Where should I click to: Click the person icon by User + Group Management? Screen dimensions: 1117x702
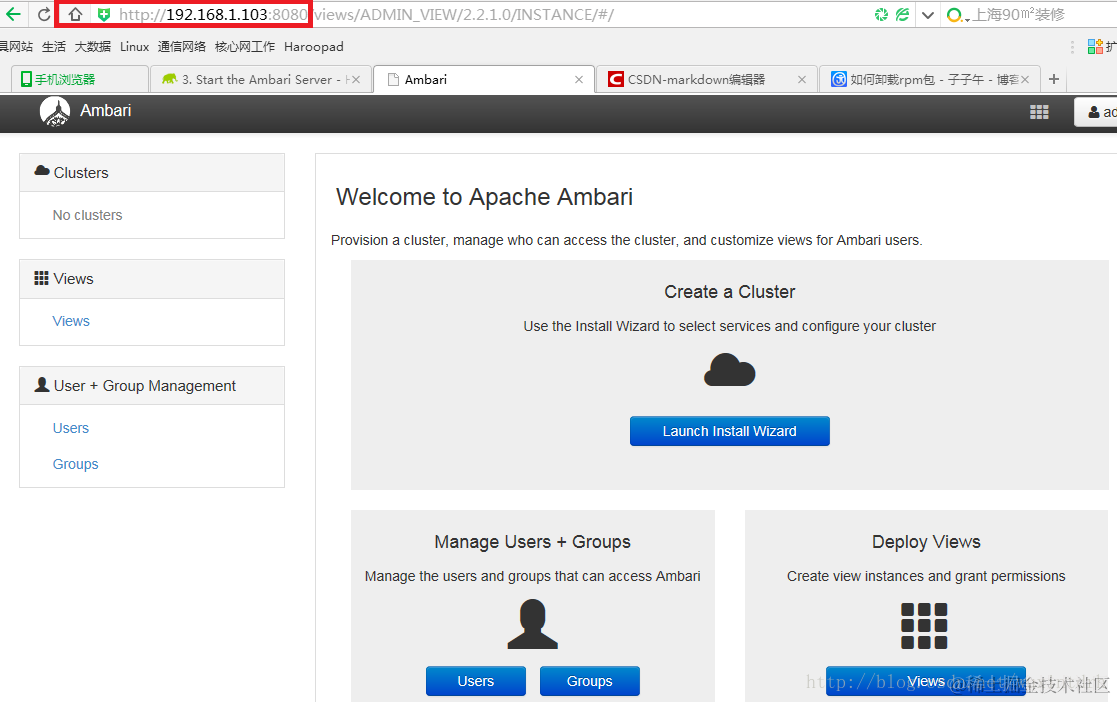(x=42, y=385)
